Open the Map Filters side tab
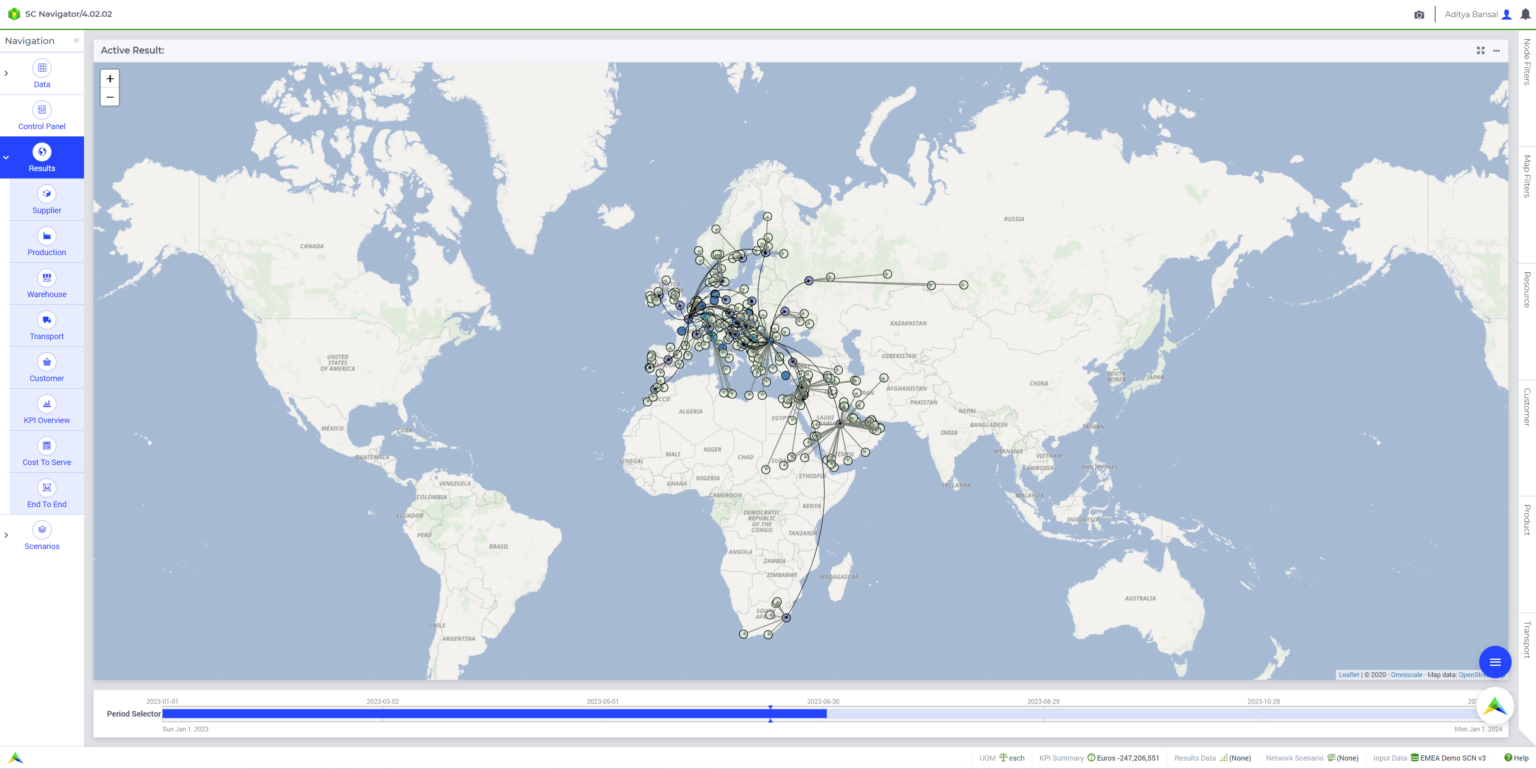Viewport: 1536px width, 769px height. pos(1526,176)
